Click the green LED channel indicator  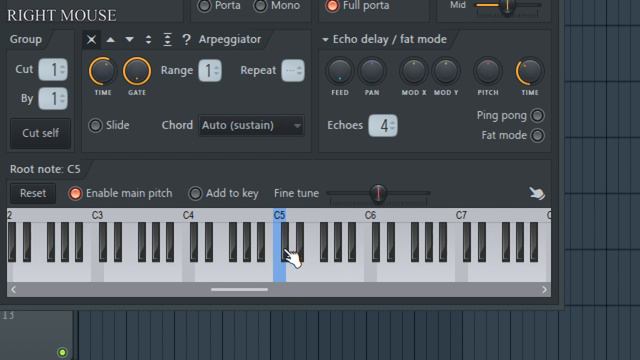pyautogui.click(x=62, y=352)
